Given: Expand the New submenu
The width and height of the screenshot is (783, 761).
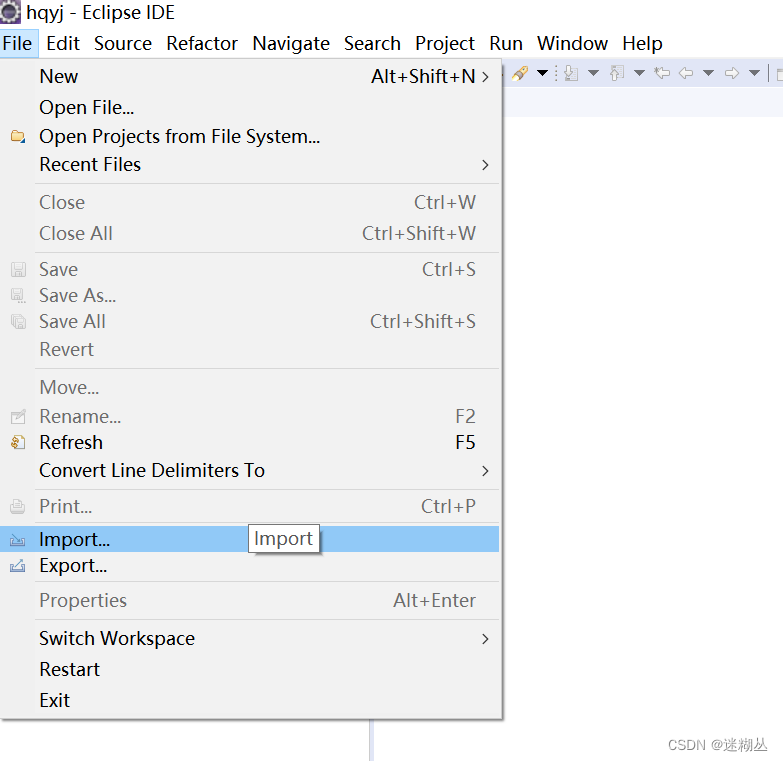Looking at the screenshot, I should [x=250, y=76].
